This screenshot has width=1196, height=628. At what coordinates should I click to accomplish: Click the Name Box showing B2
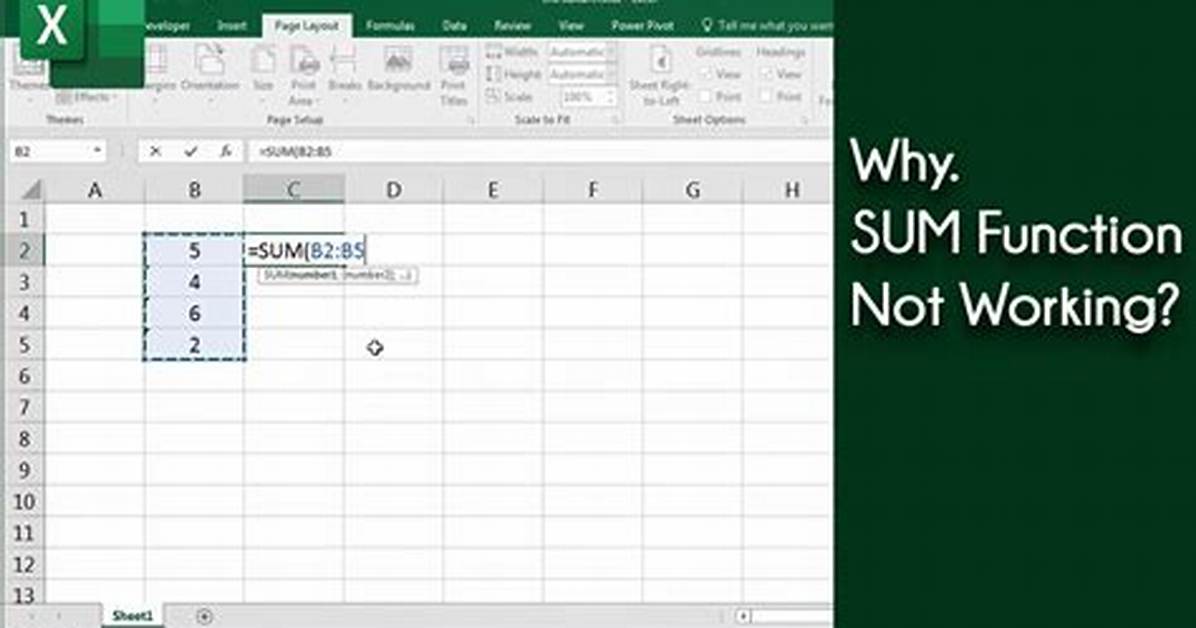(x=49, y=151)
